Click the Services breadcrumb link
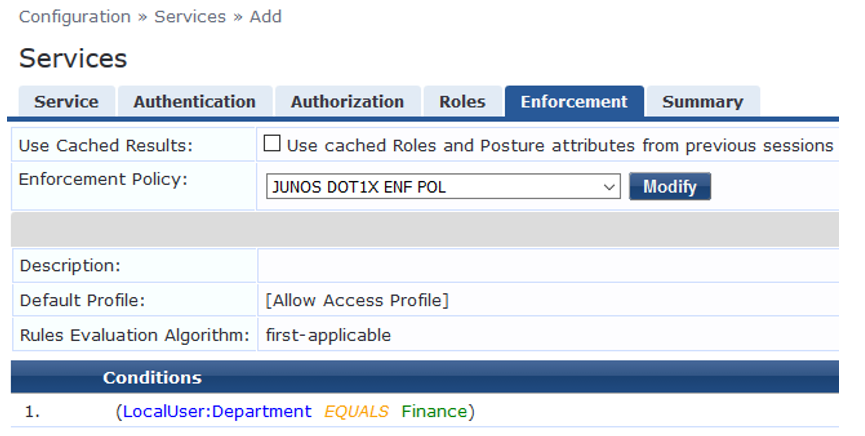865x436 pixels. [x=190, y=17]
